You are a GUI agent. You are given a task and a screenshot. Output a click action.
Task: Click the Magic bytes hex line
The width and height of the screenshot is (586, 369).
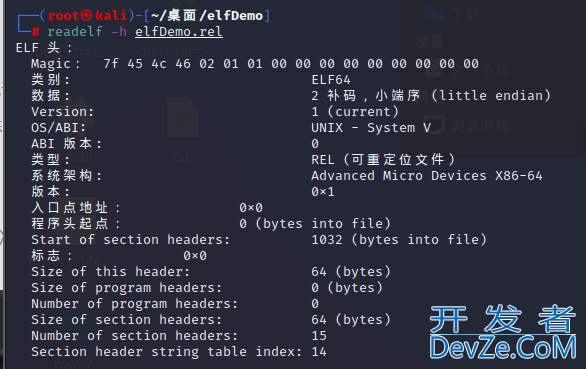(291, 64)
